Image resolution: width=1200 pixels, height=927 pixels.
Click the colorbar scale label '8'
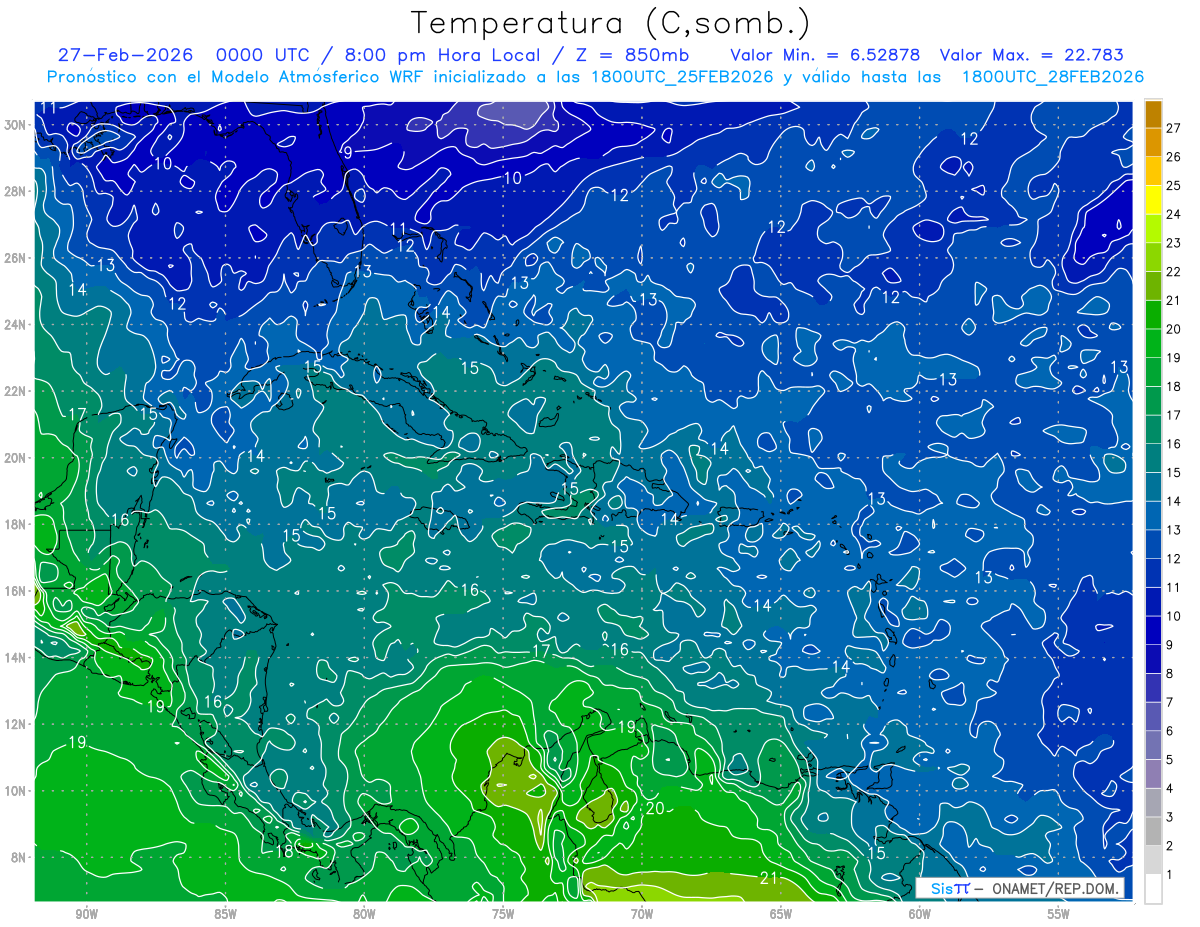pyautogui.click(x=1171, y=674)
